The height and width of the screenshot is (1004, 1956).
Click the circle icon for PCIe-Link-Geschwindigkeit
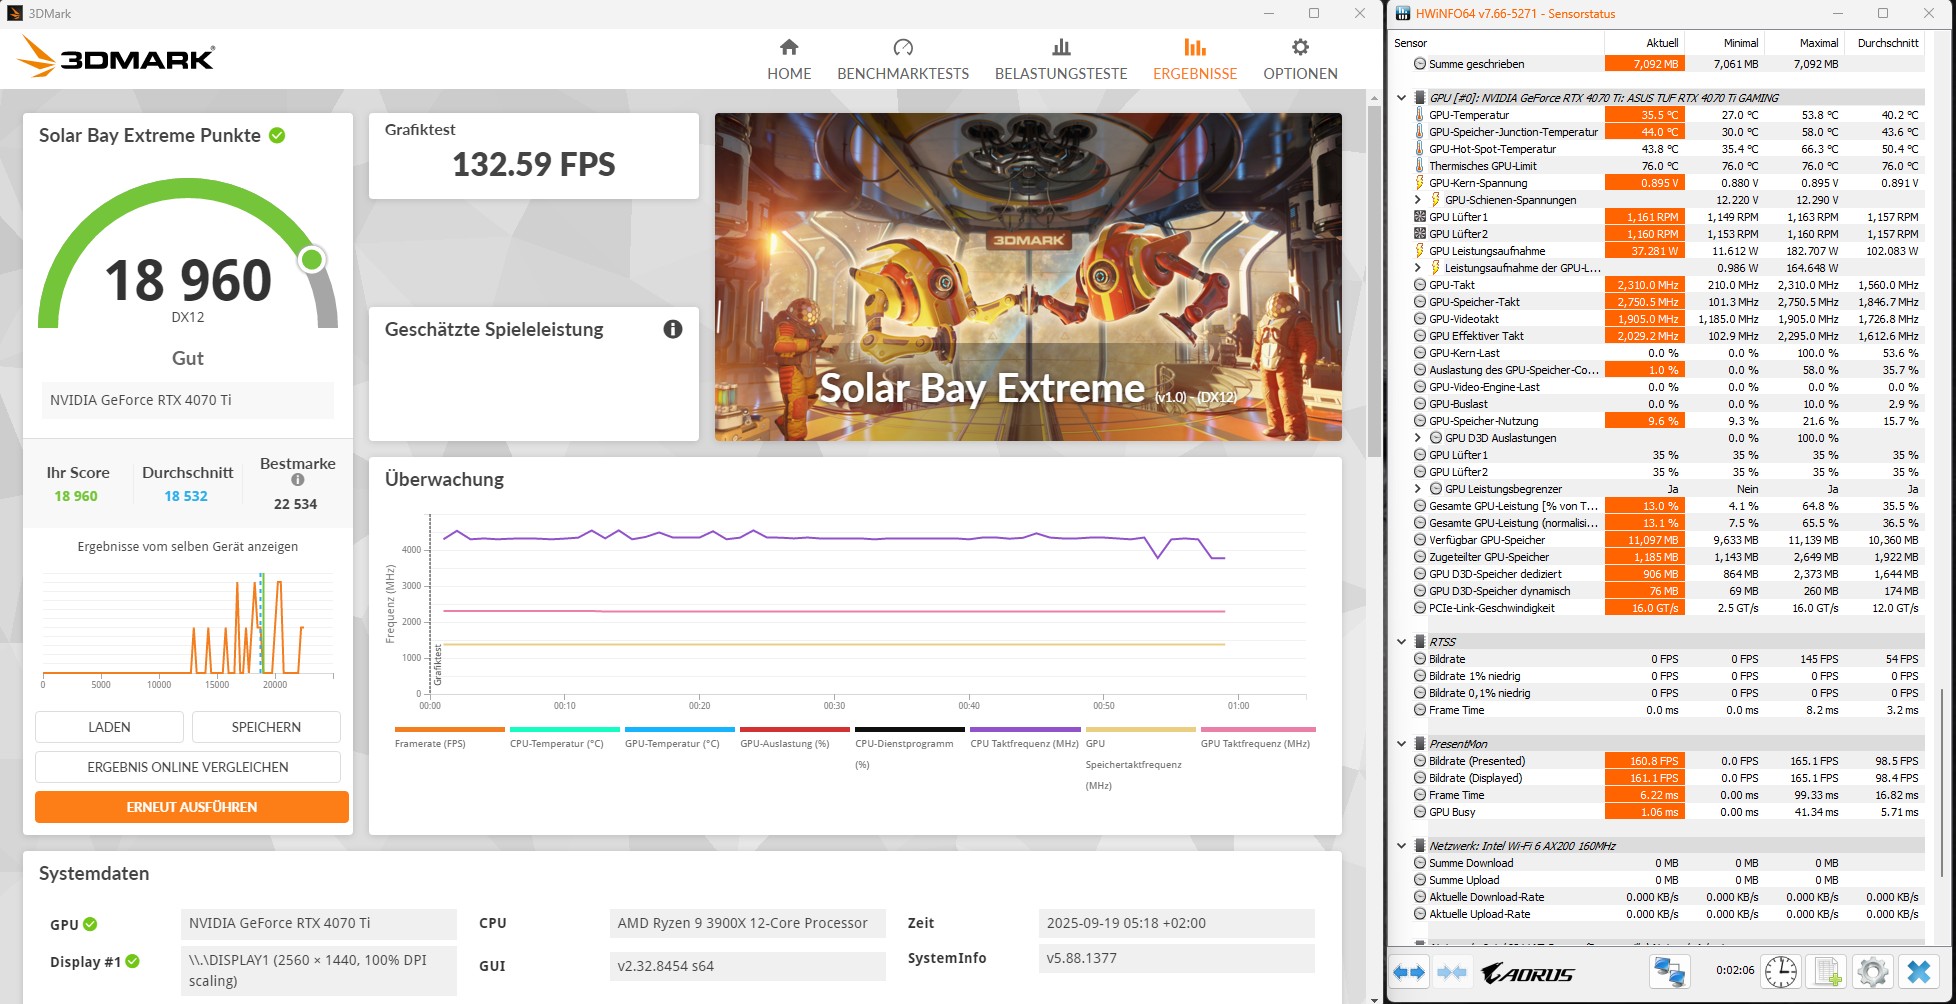1420,608
